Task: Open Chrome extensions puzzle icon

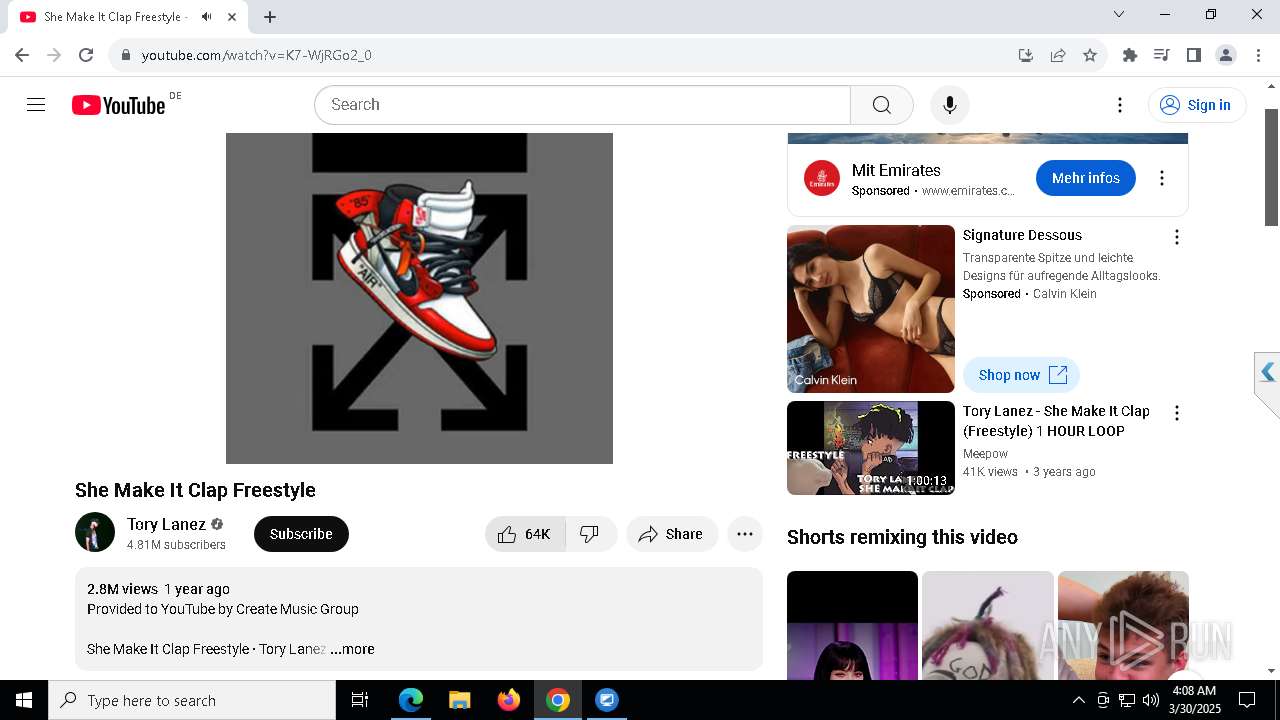Action: pos(1130,55)
